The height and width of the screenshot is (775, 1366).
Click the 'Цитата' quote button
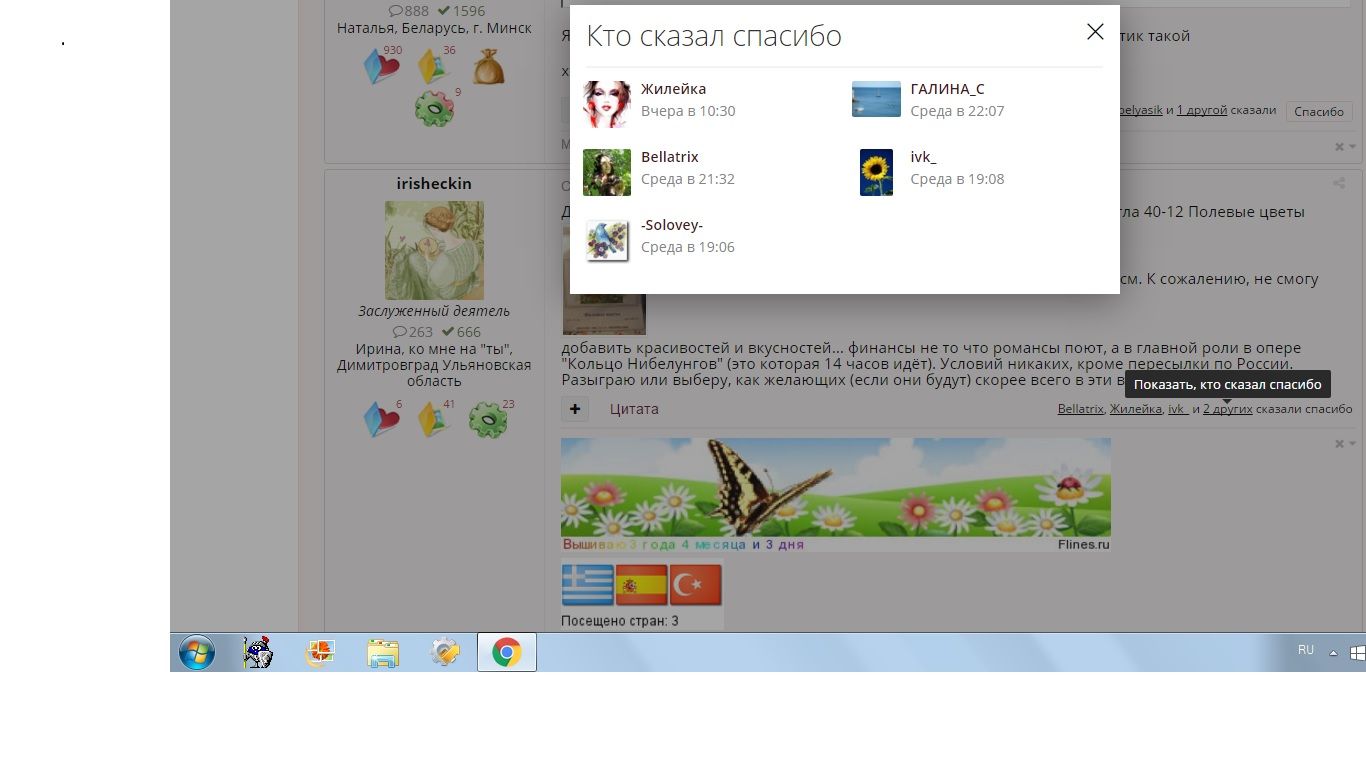click(634, 409)
